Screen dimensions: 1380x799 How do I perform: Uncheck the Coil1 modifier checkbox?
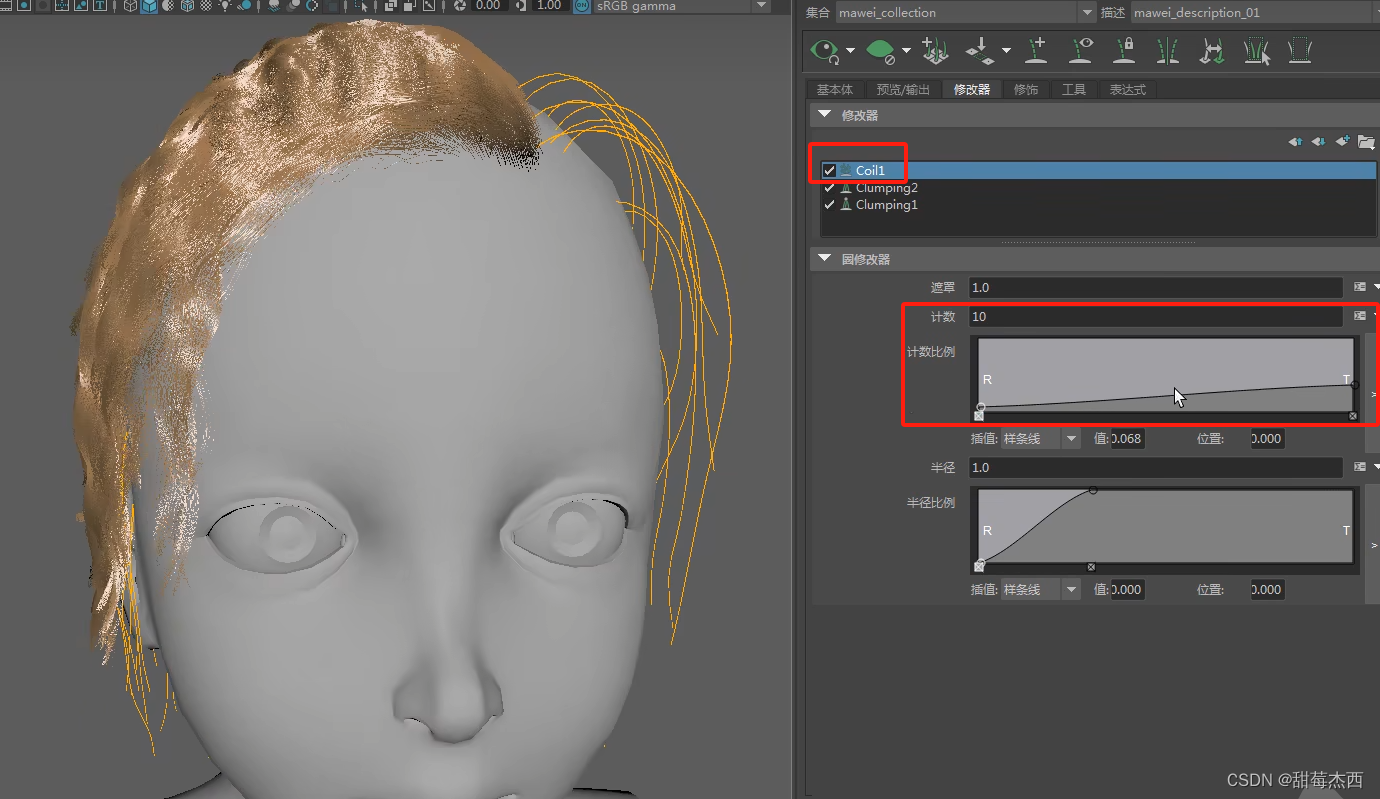click(828, 170)
